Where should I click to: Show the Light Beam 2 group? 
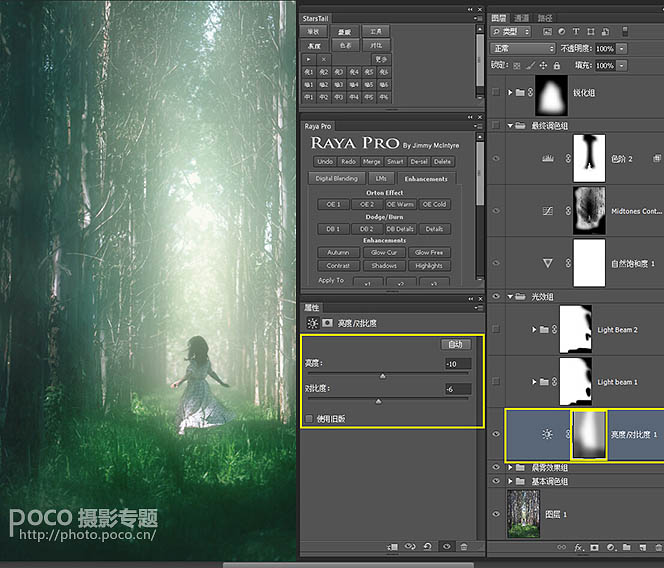click(x=496, y=329)
